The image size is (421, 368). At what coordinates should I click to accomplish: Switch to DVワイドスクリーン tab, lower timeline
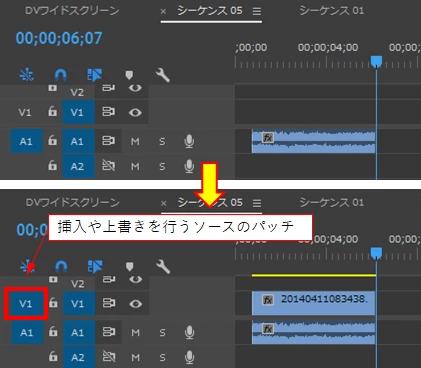point(73,202)
